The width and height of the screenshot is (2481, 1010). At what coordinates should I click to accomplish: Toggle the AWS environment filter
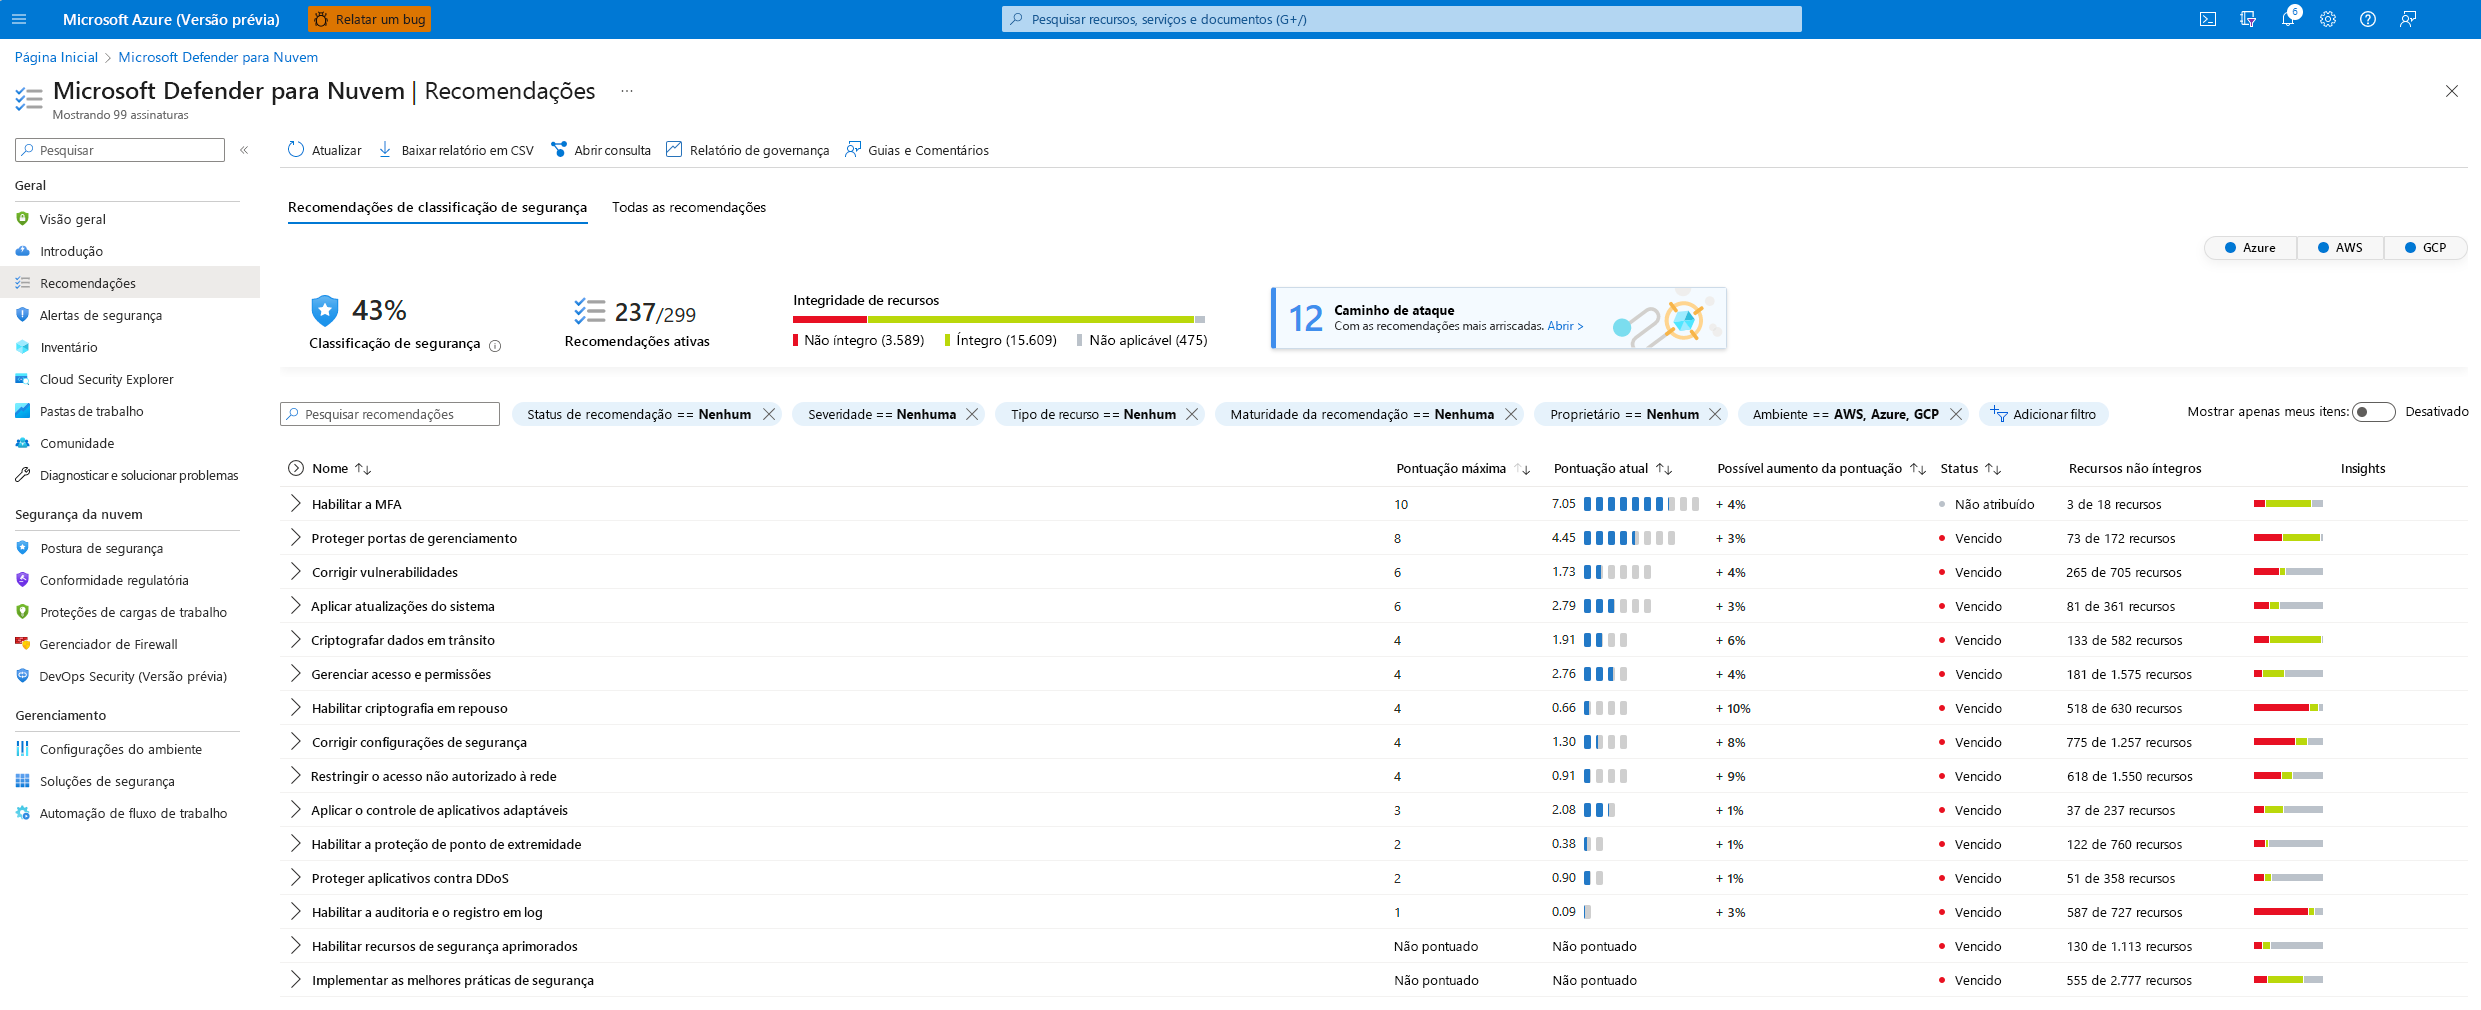tap(2340, 247)
